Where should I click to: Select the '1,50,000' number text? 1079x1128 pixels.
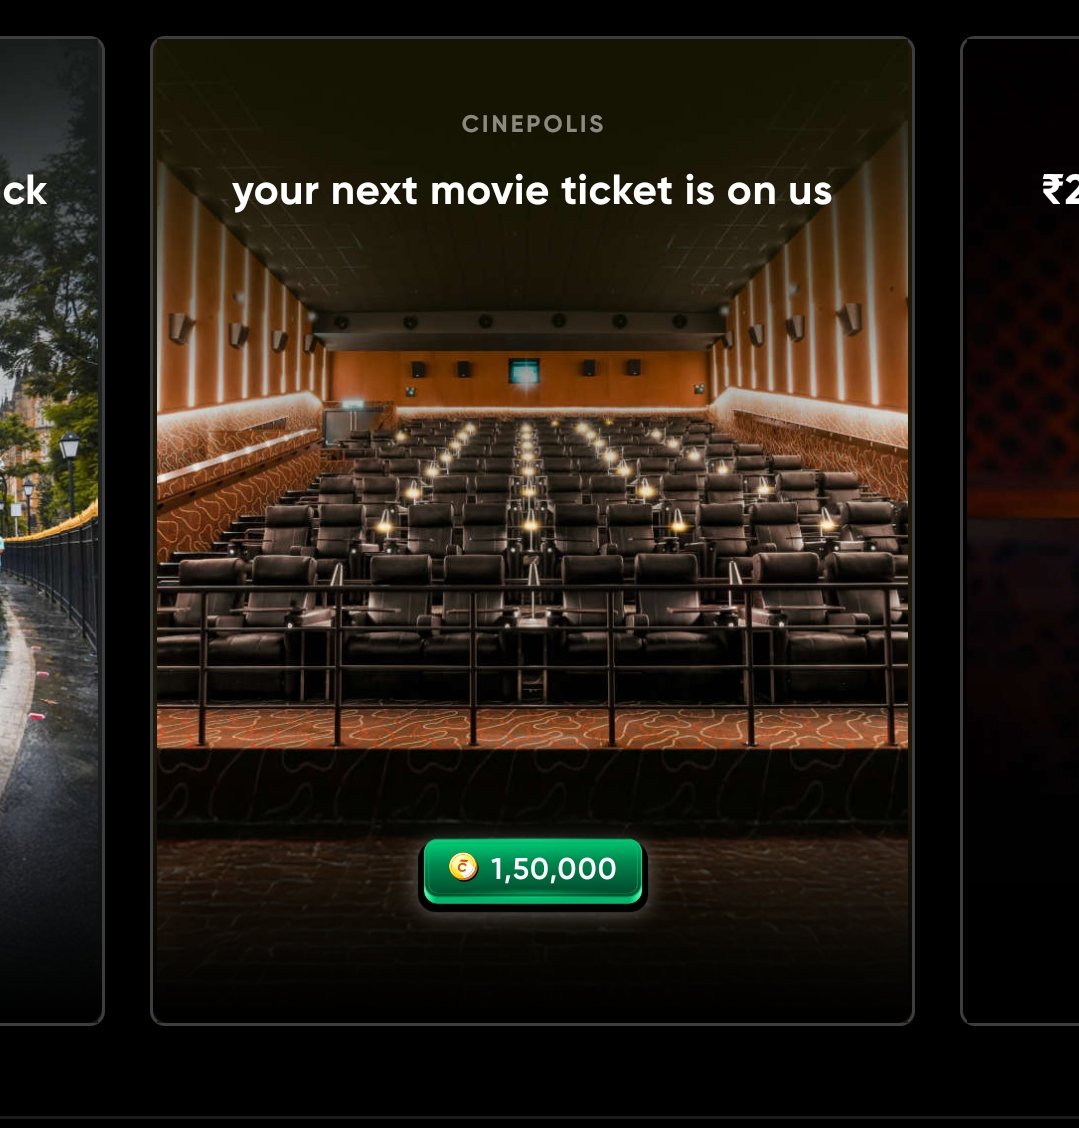coord(553,869)
